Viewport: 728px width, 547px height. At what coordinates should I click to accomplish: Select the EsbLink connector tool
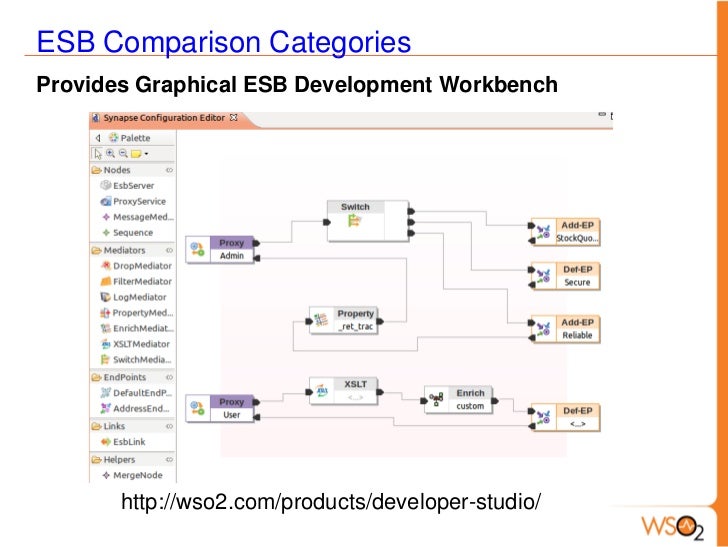coord(124,442)
